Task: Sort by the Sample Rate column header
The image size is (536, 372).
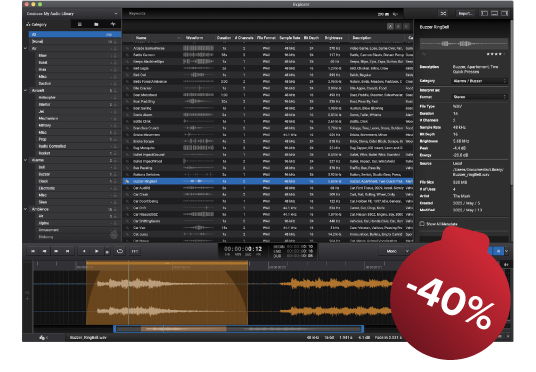Action: 290,38
